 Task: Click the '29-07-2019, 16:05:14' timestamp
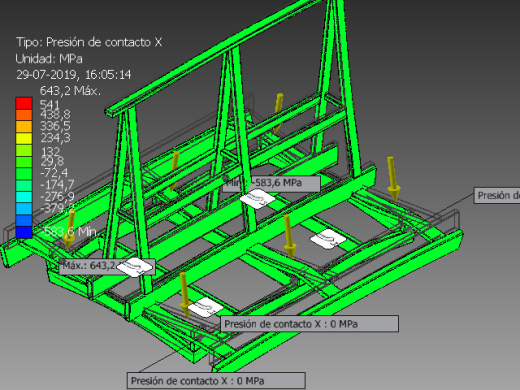click(74, 75)
